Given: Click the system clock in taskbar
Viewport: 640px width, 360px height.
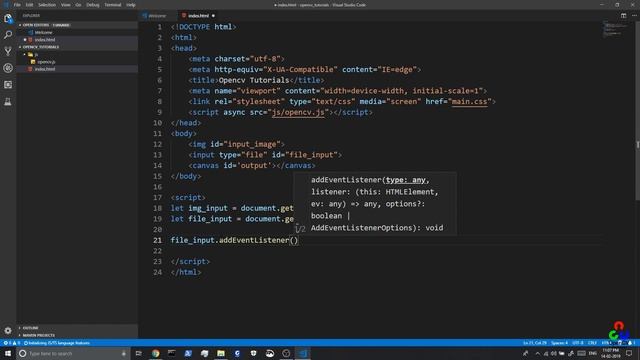Looking at the screenshot, I should pyautogui.click(x=611, y=353).
